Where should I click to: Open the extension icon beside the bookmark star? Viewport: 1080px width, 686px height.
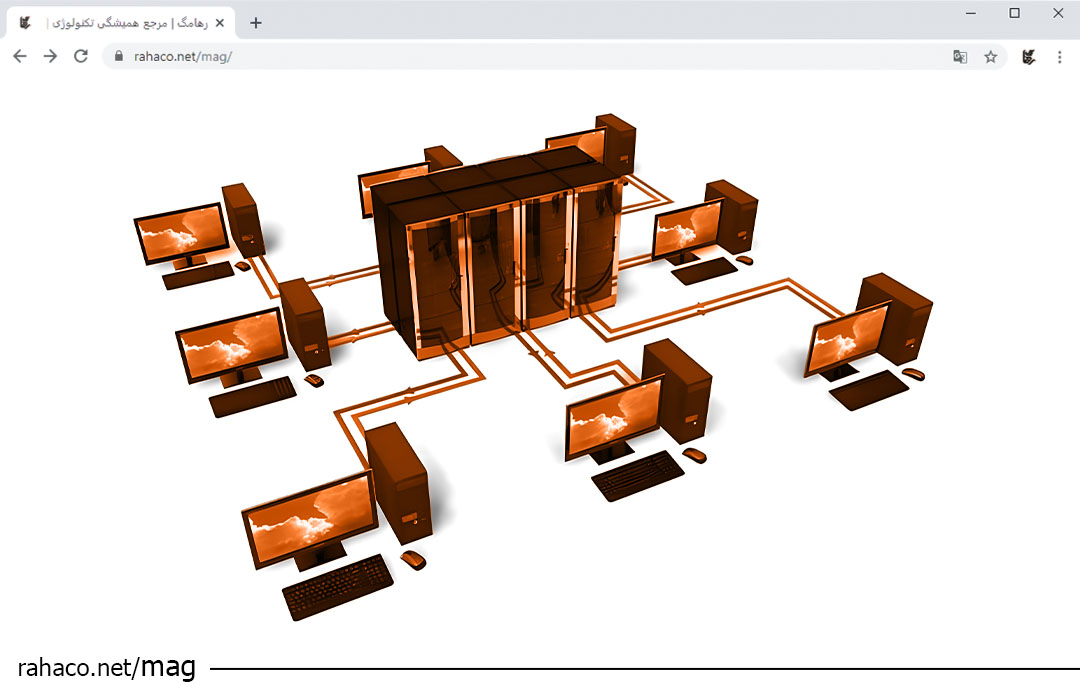click(1028, 57)
